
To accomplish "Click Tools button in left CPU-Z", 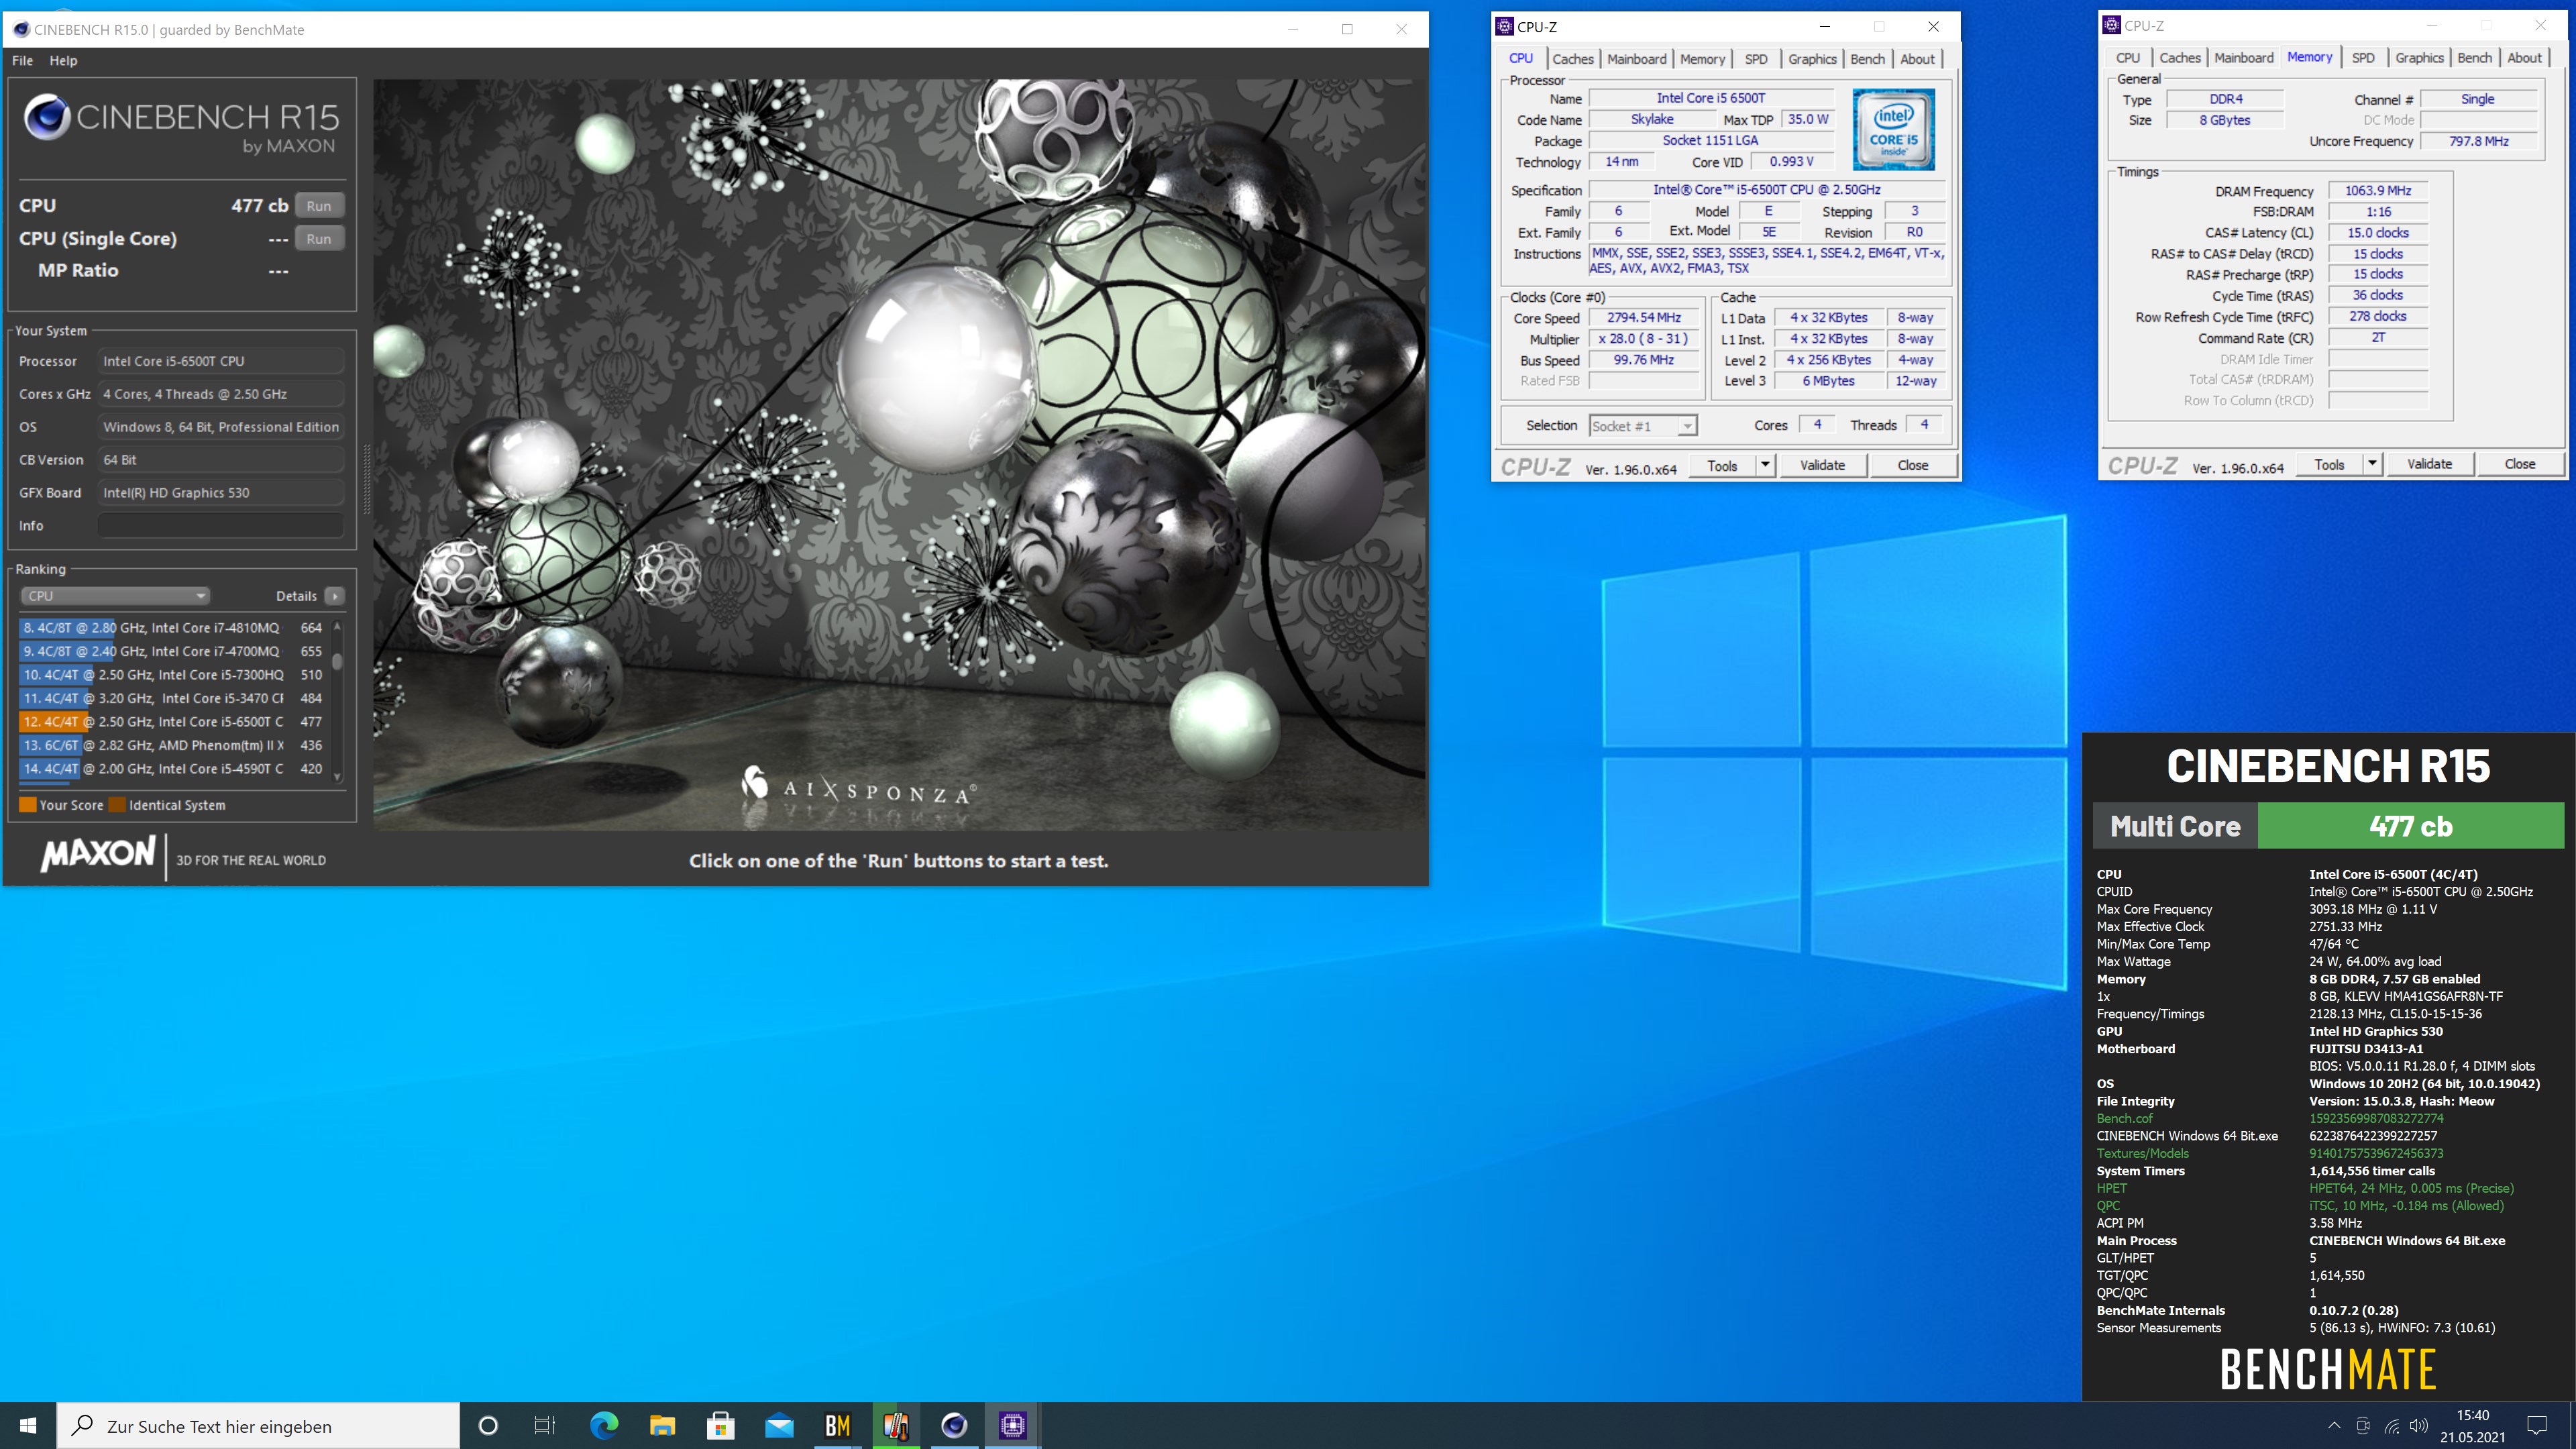I will point(1722,465).
